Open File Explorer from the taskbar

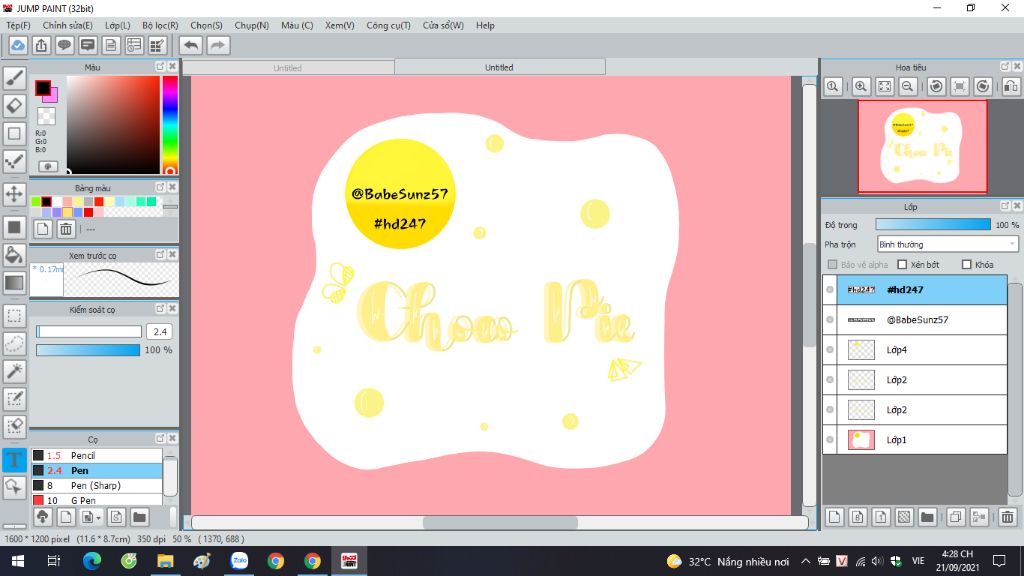[165, 561]
